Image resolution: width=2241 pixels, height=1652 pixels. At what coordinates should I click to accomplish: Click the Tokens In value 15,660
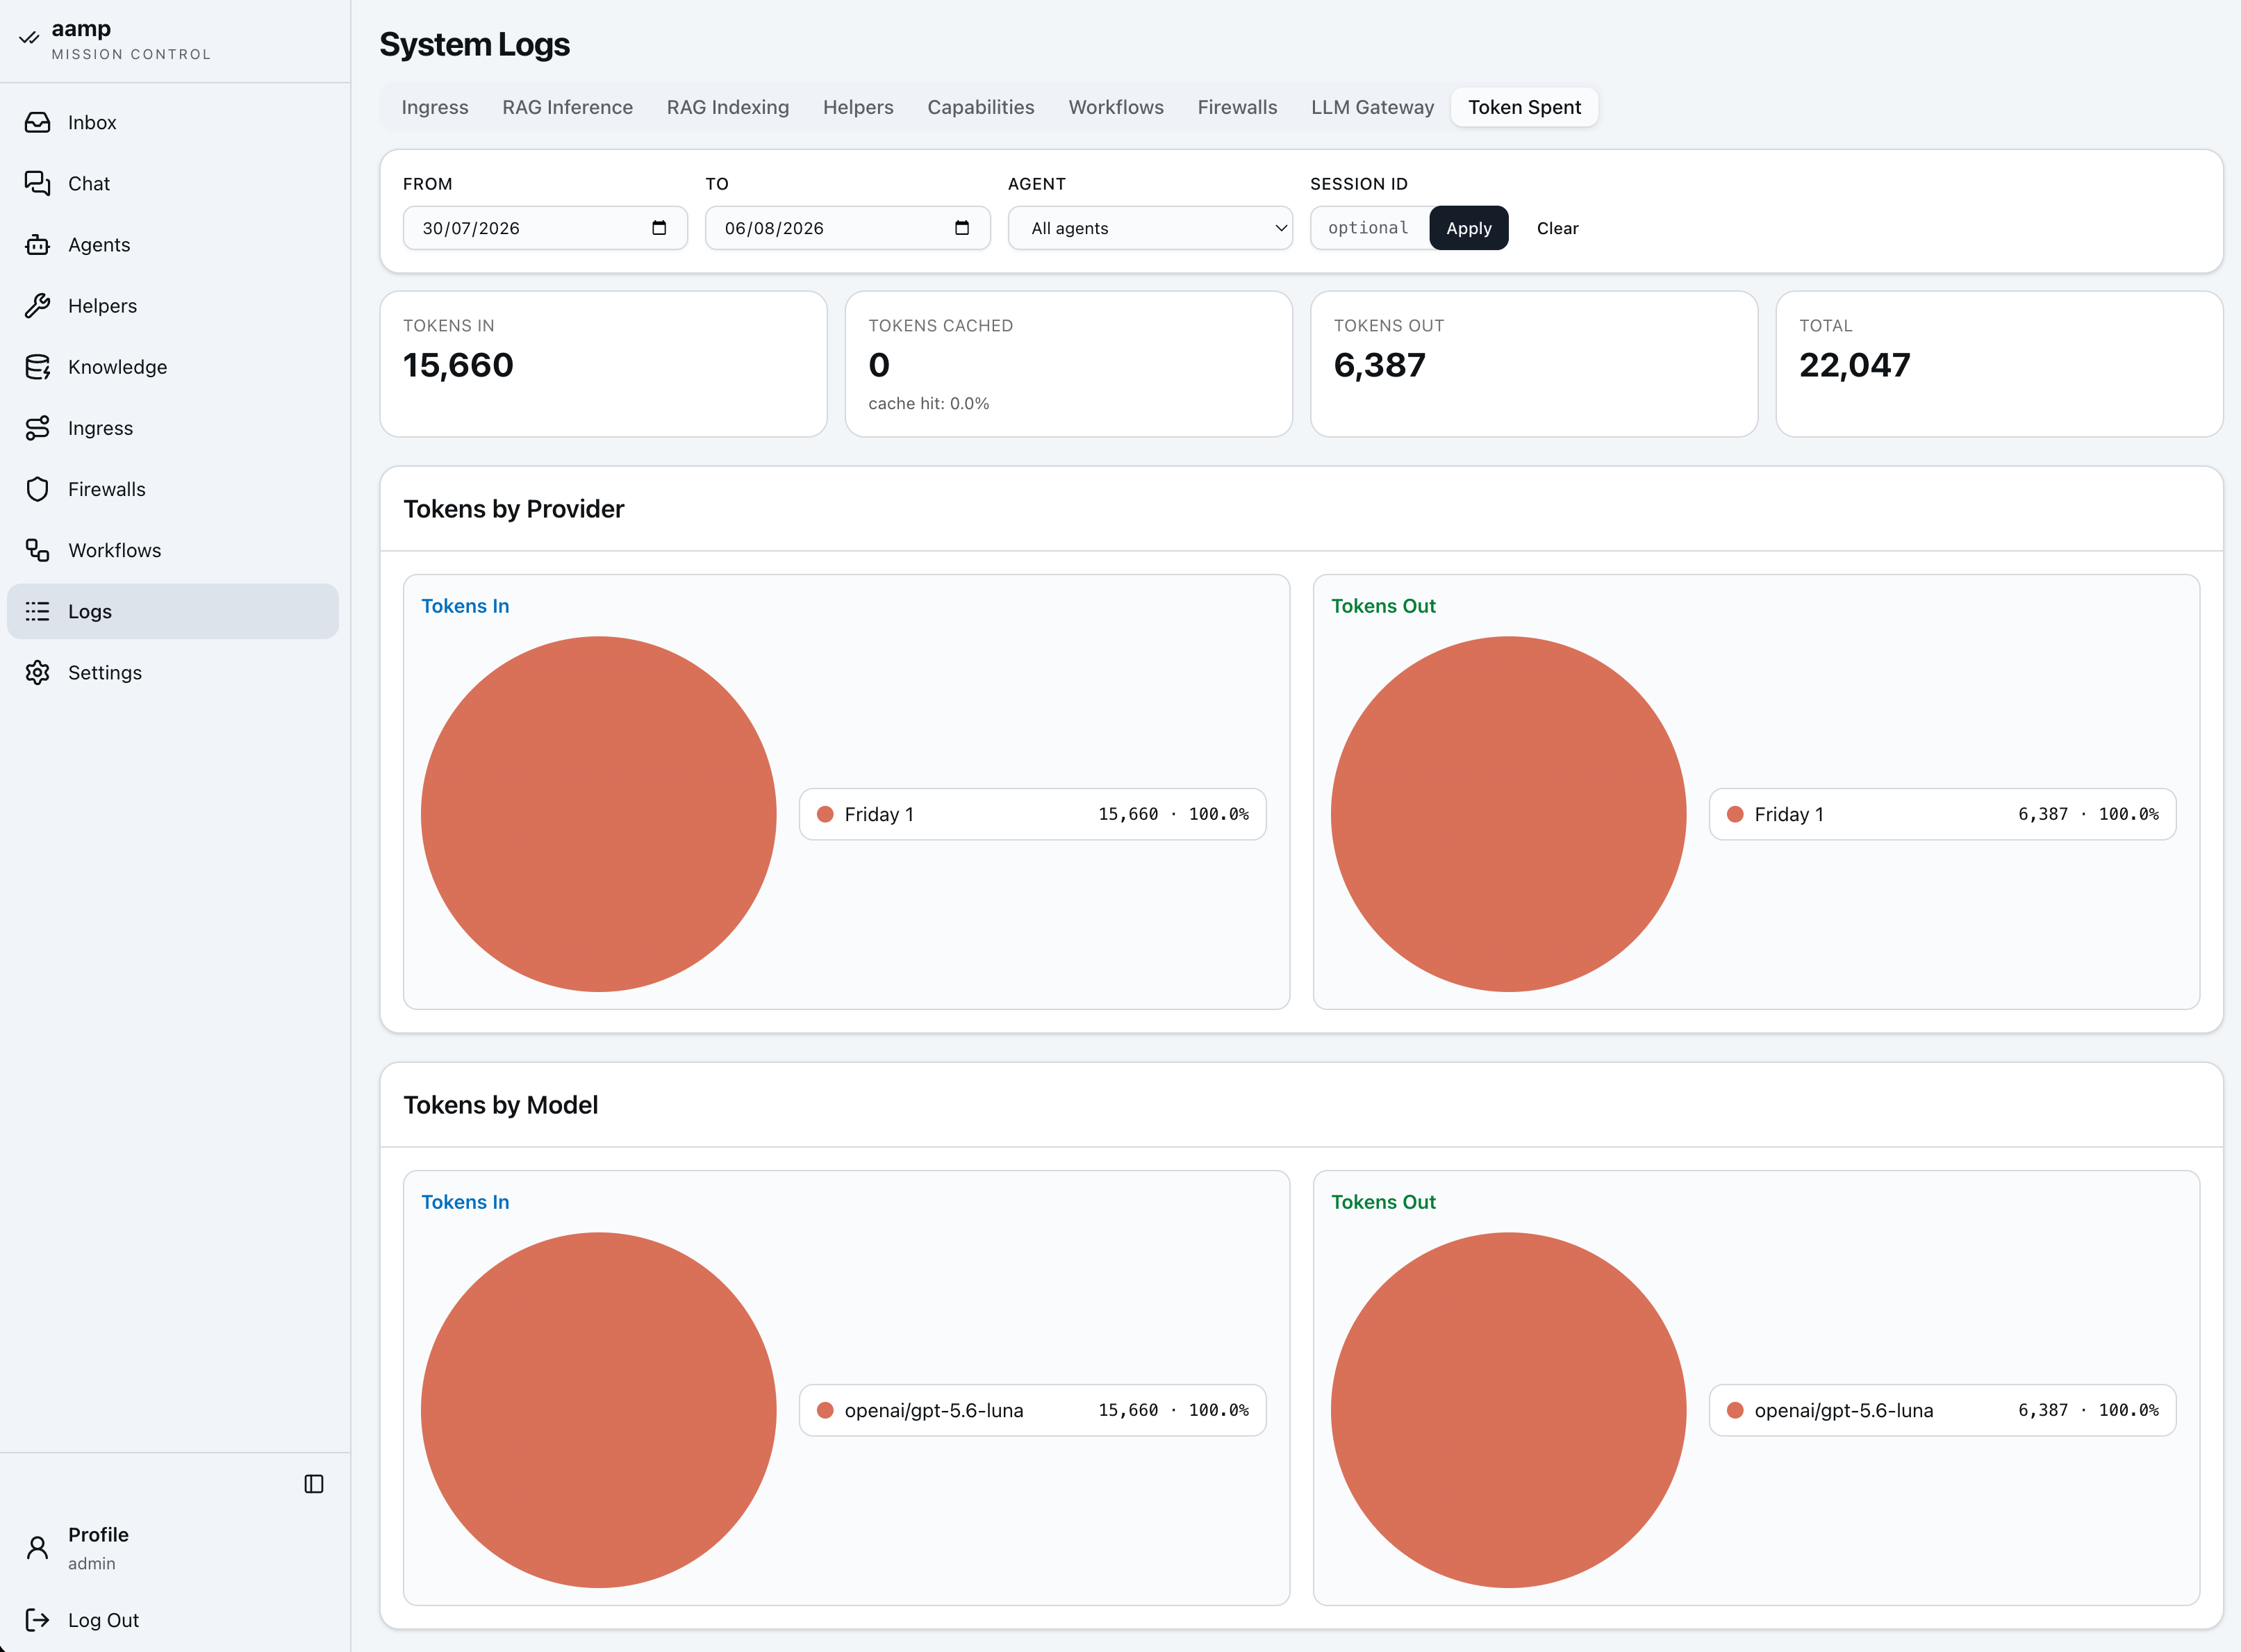point(458,365)
